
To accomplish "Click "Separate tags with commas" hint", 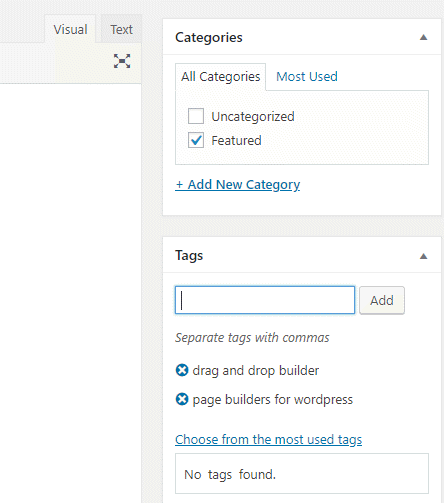I will [252, 338].
